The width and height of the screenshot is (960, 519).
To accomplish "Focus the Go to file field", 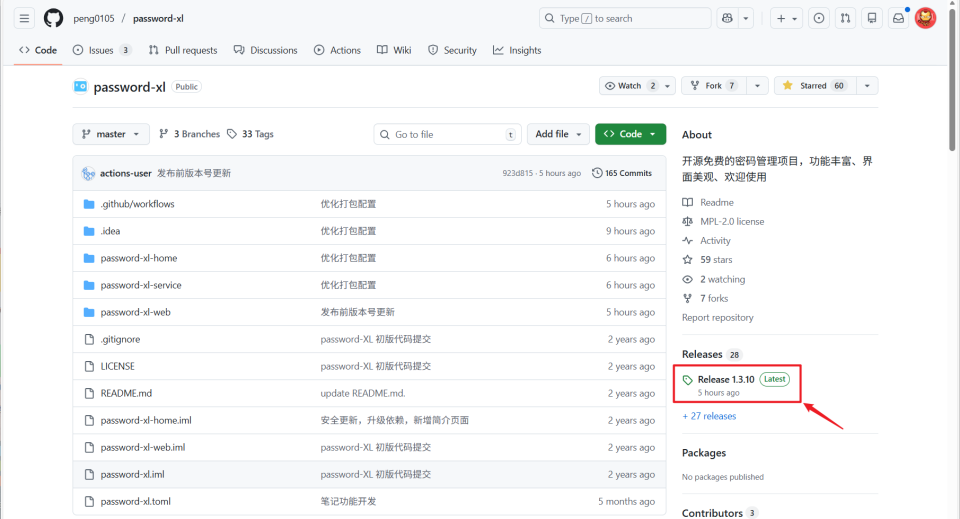I will pos(448,134).
